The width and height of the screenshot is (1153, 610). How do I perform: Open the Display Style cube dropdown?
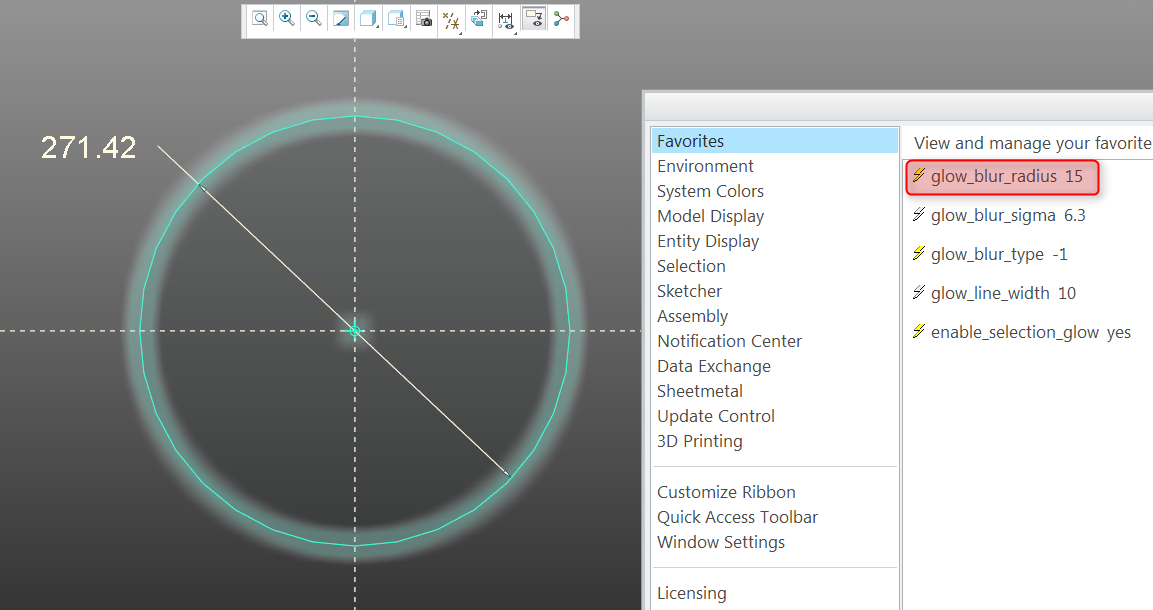368,18
